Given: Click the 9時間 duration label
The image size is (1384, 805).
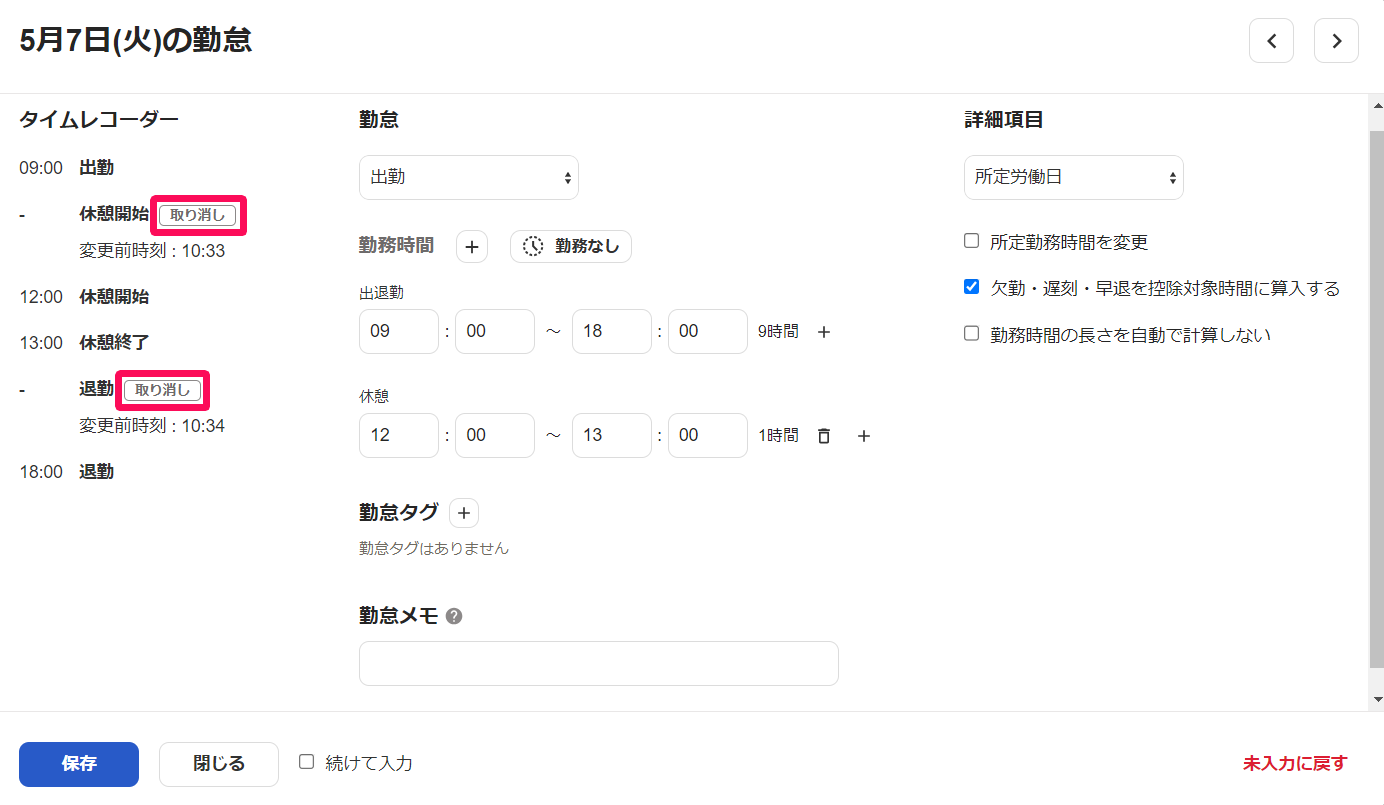Looking at the screenshot, I should point(778,332).
